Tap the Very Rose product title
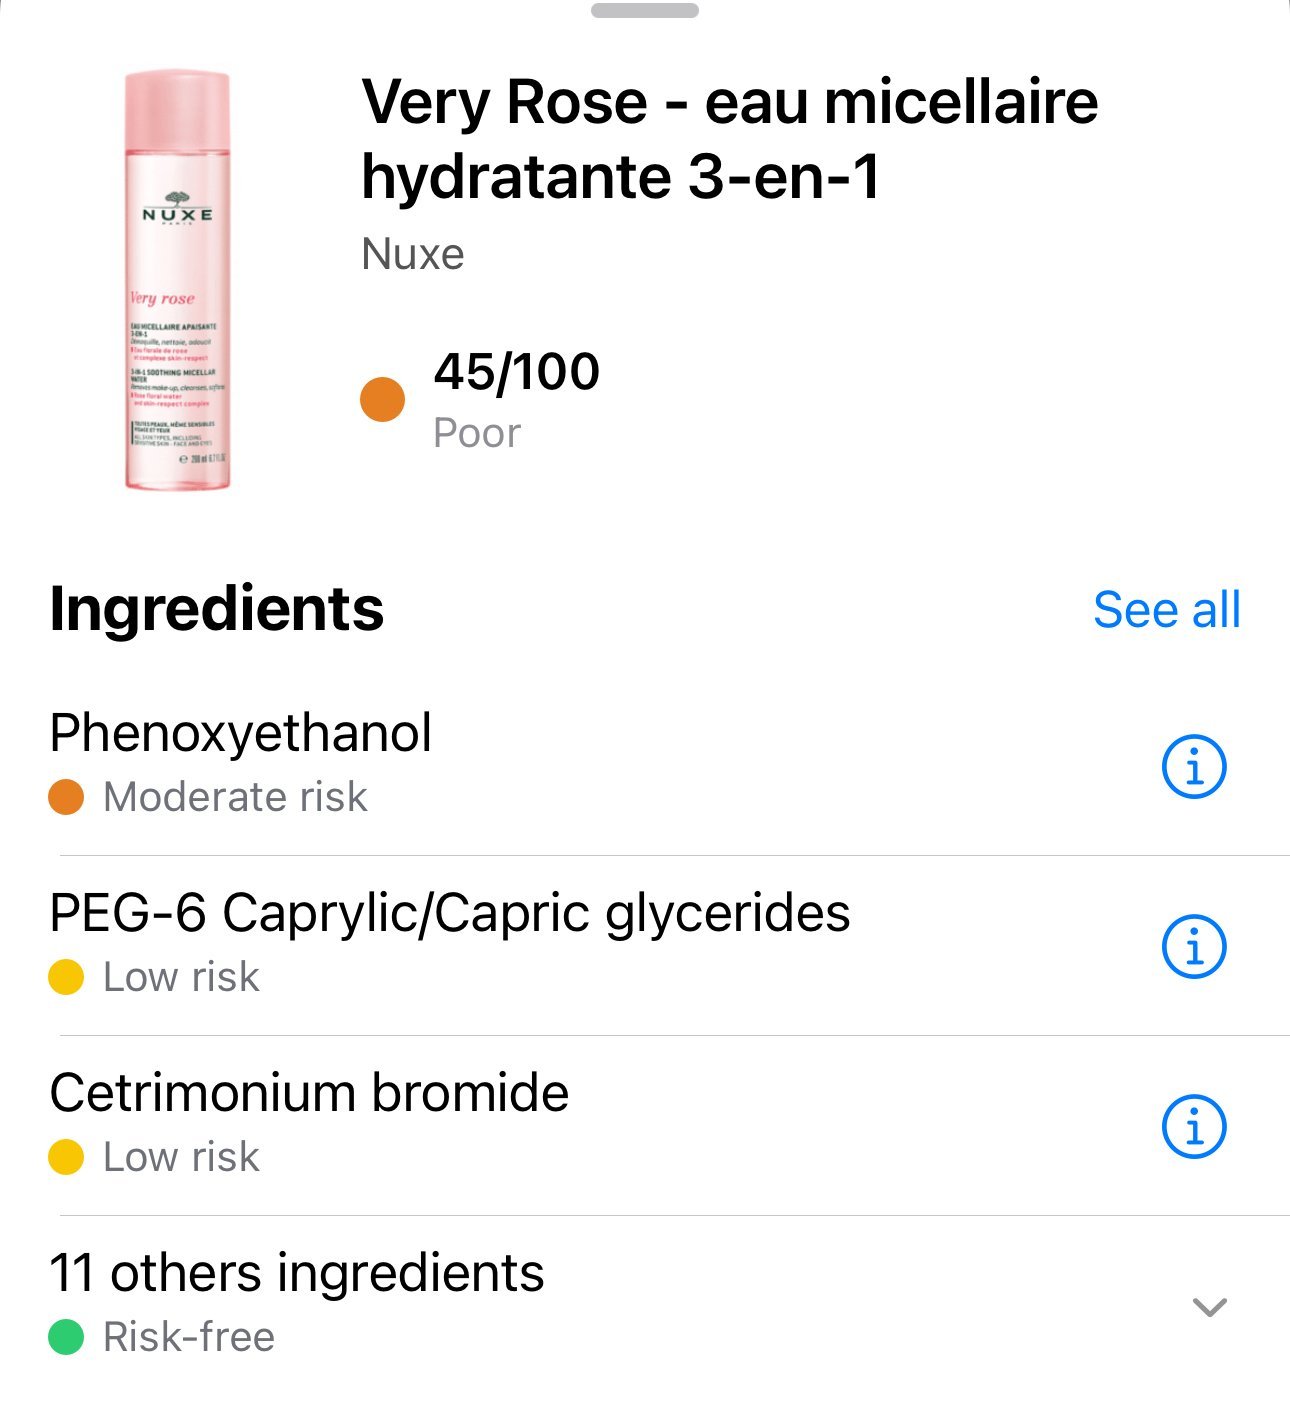The height and width of the screenshot is (1414, 1290). click(x=730, y=139)
